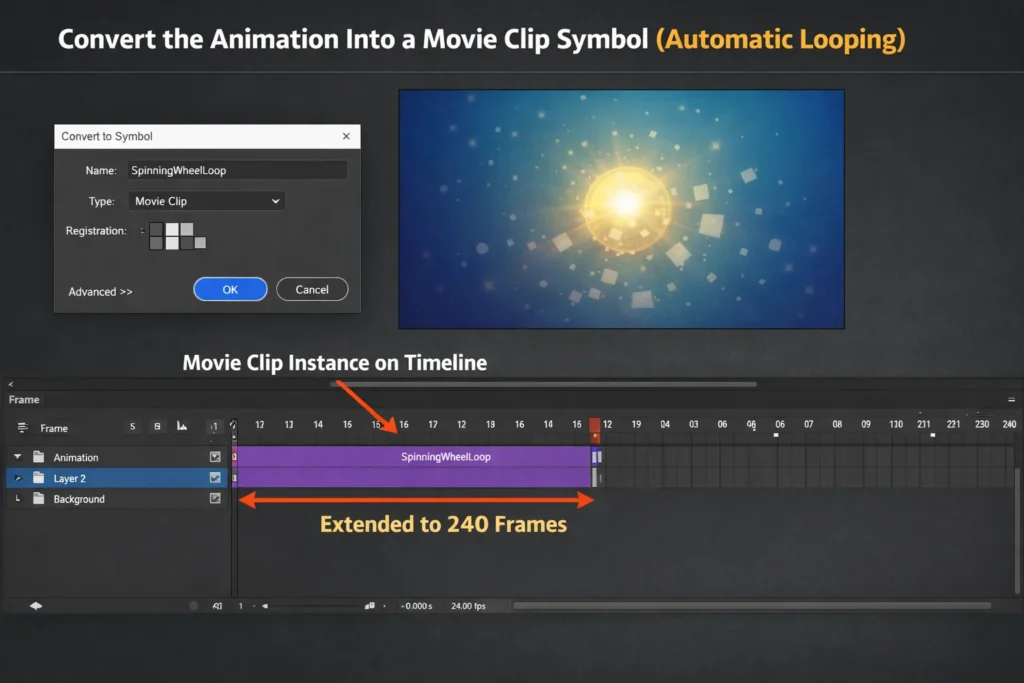Open the timeline layer options menu icon
1024x683 pixels.
point(22,428)
